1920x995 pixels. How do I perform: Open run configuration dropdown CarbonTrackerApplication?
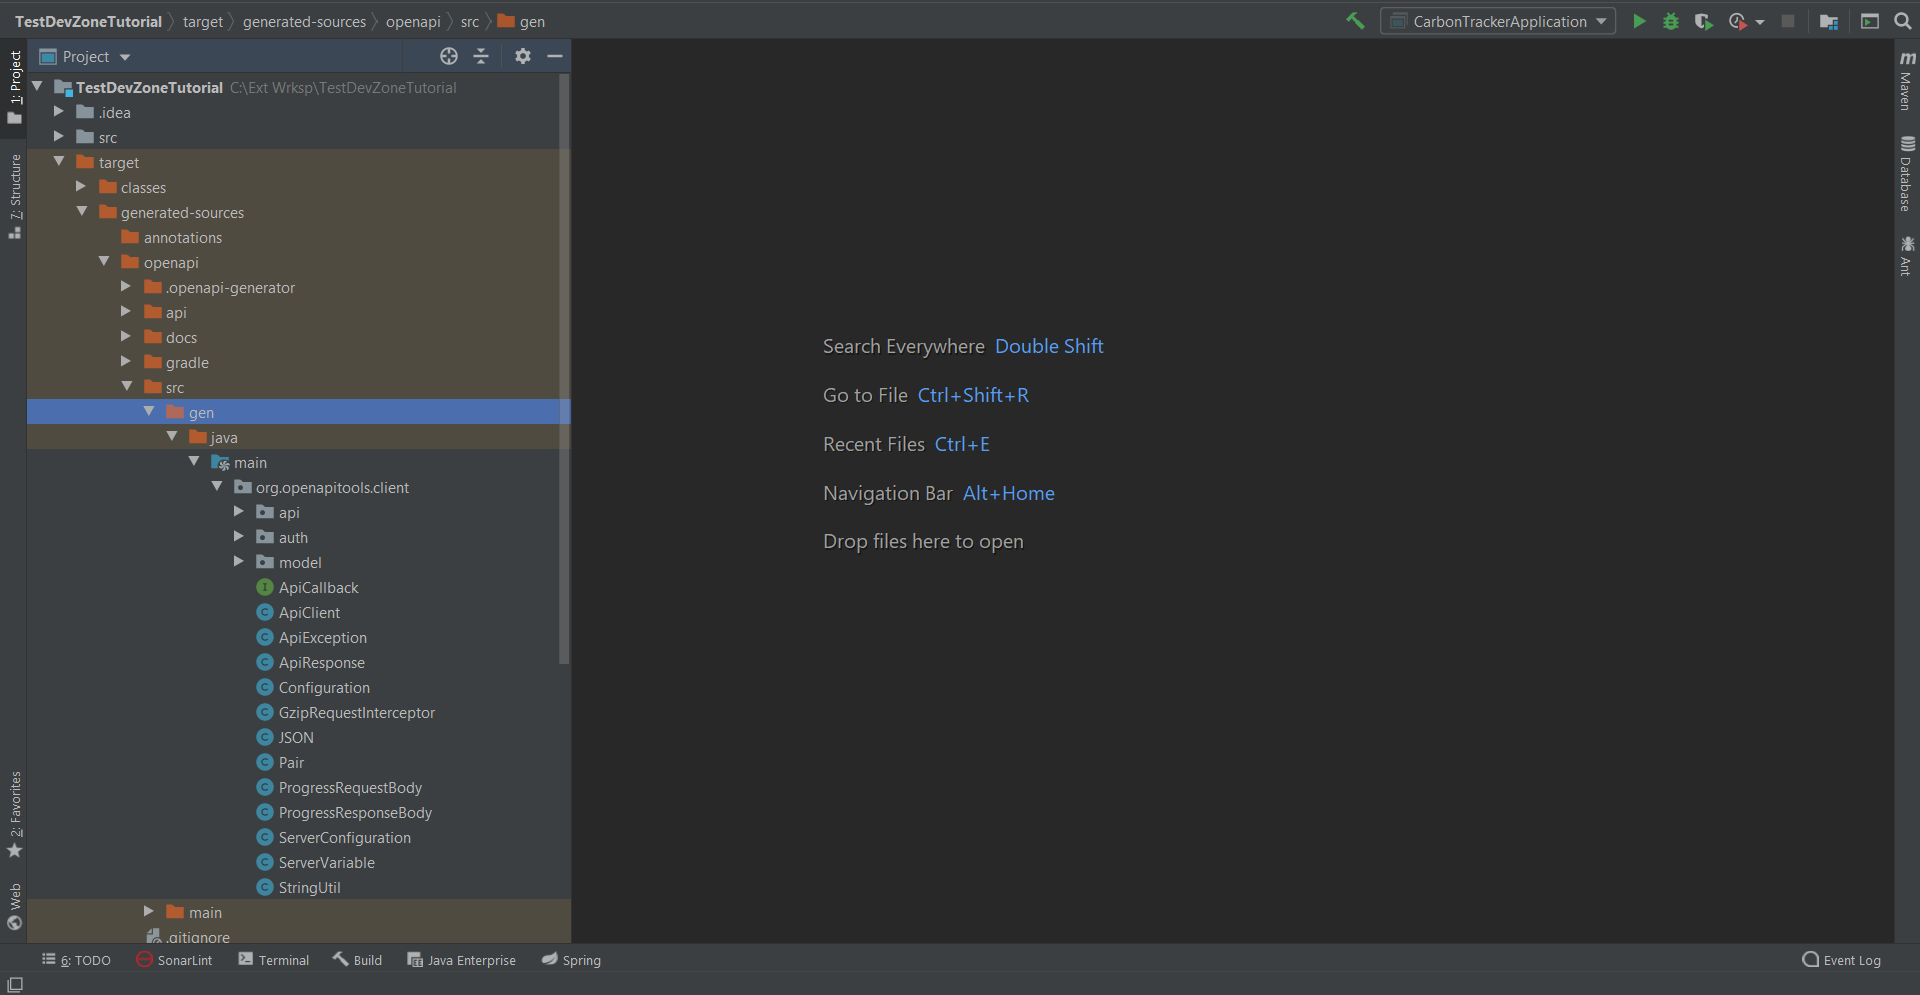tap(1498, 21)
